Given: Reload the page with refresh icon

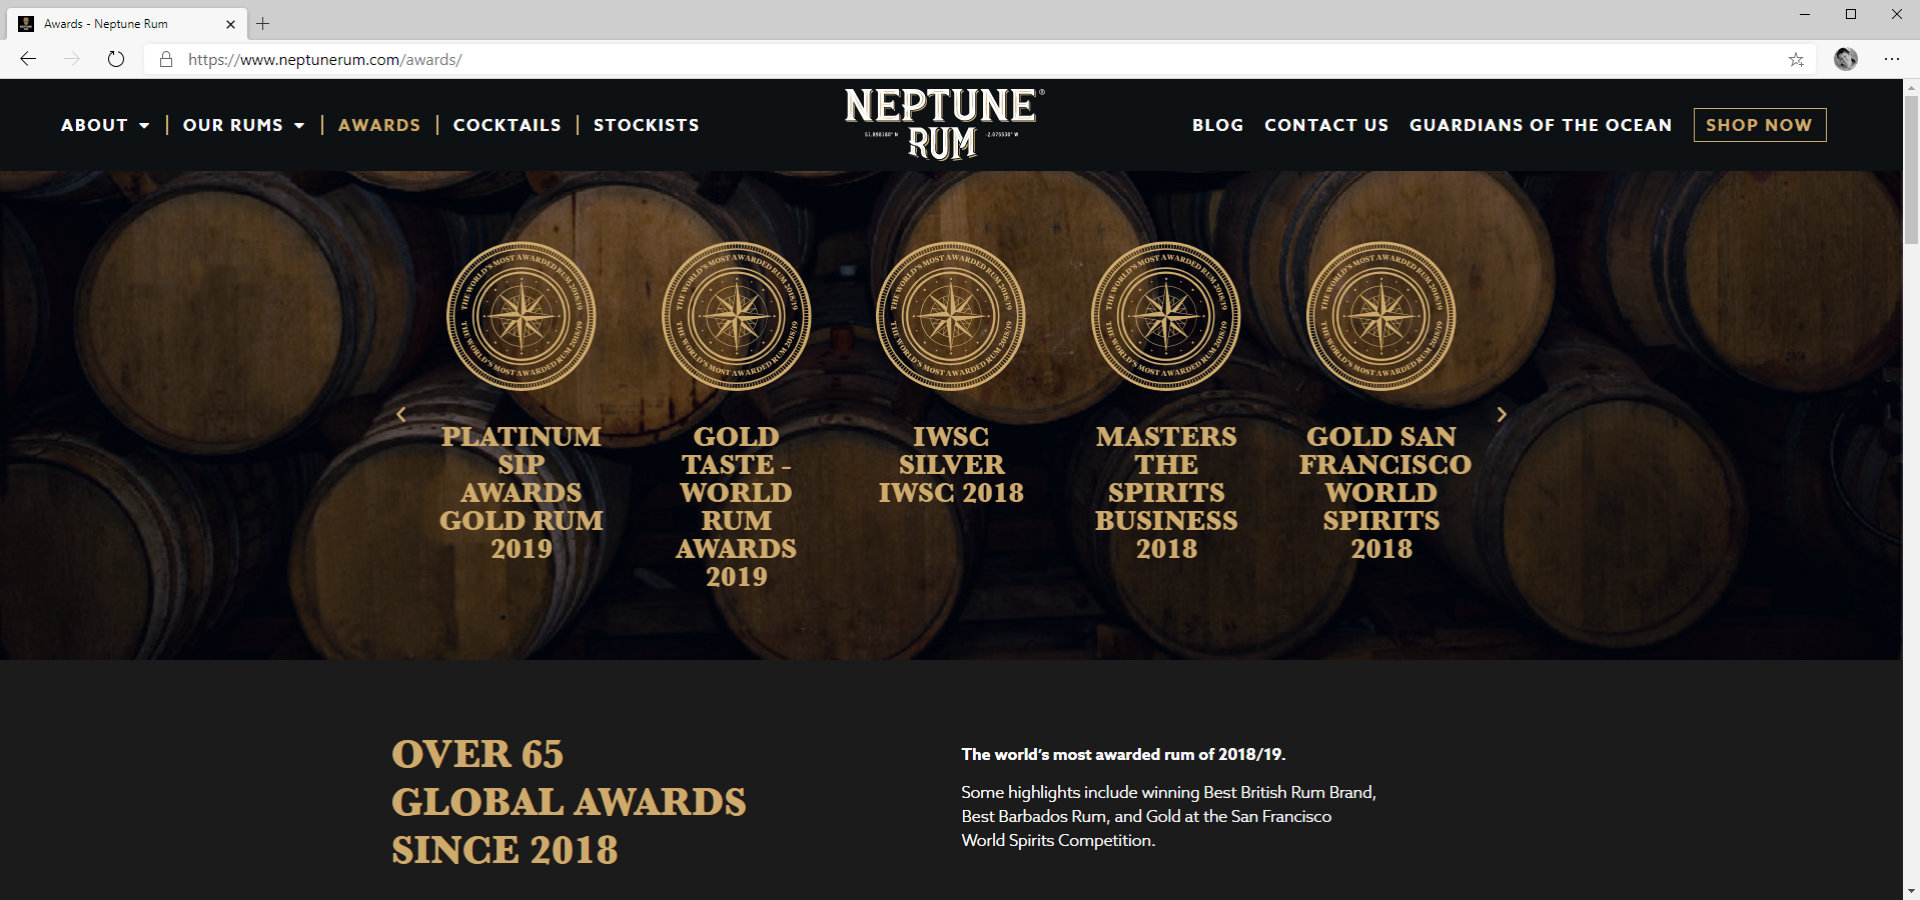Looking at the screenshot, I should click(116, 59).
